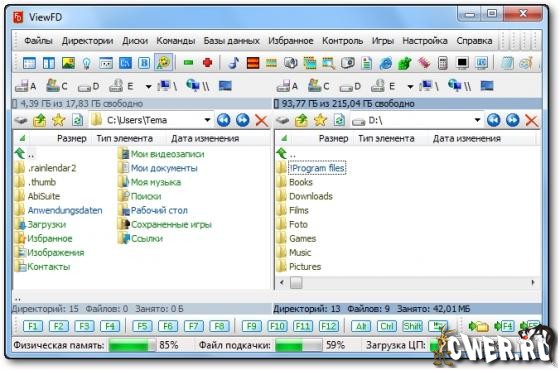Open the Файлы menu
The image size is (560, 370).
click(38, 41)
